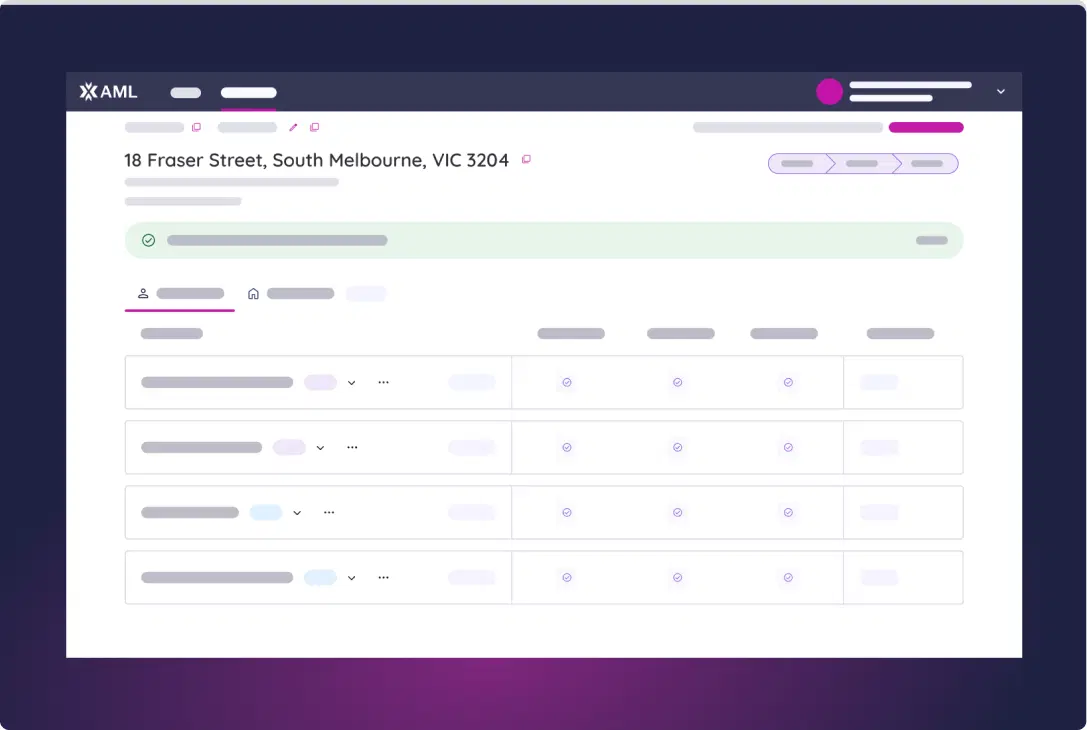Open the three-dot menu in the first row
The height and width of the screenshot is (730, 1087).
click(383, 383)
